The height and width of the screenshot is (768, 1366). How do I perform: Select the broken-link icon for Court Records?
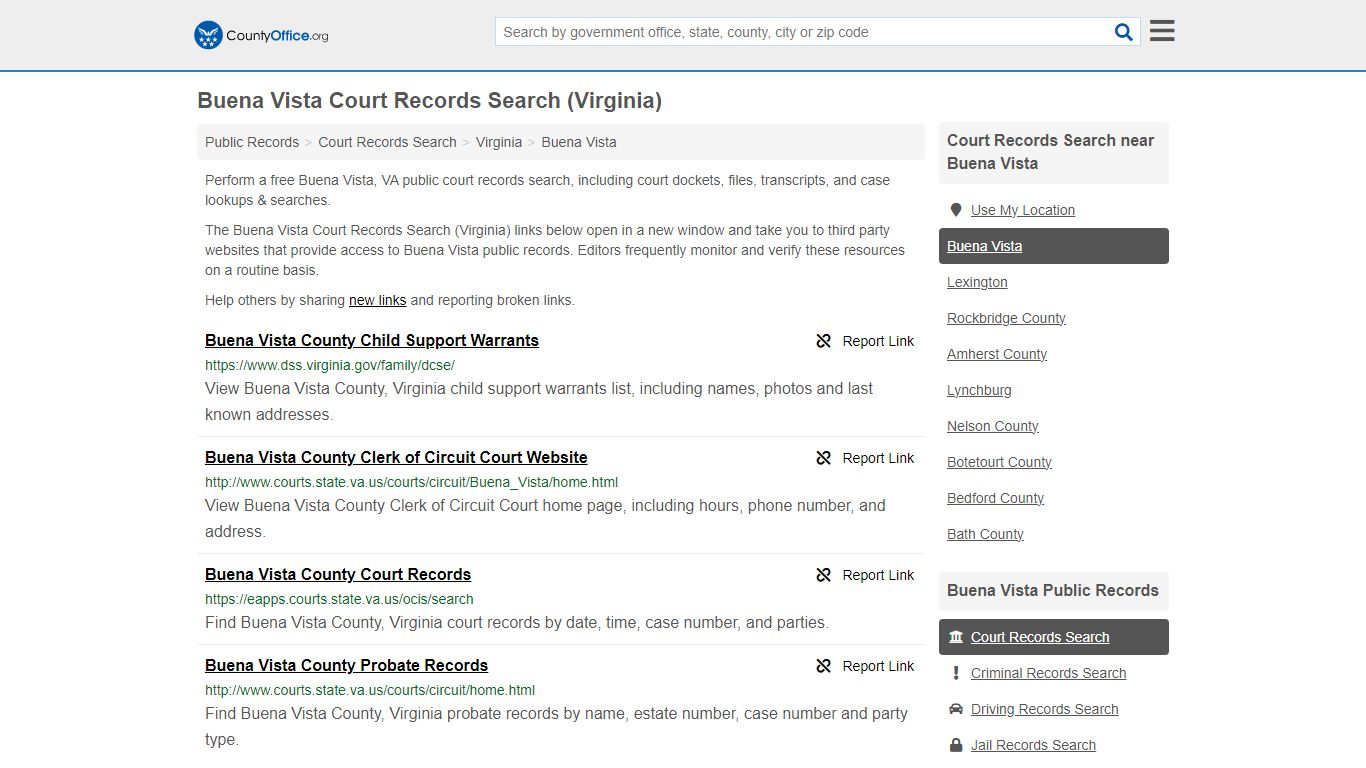pos(823,575)
